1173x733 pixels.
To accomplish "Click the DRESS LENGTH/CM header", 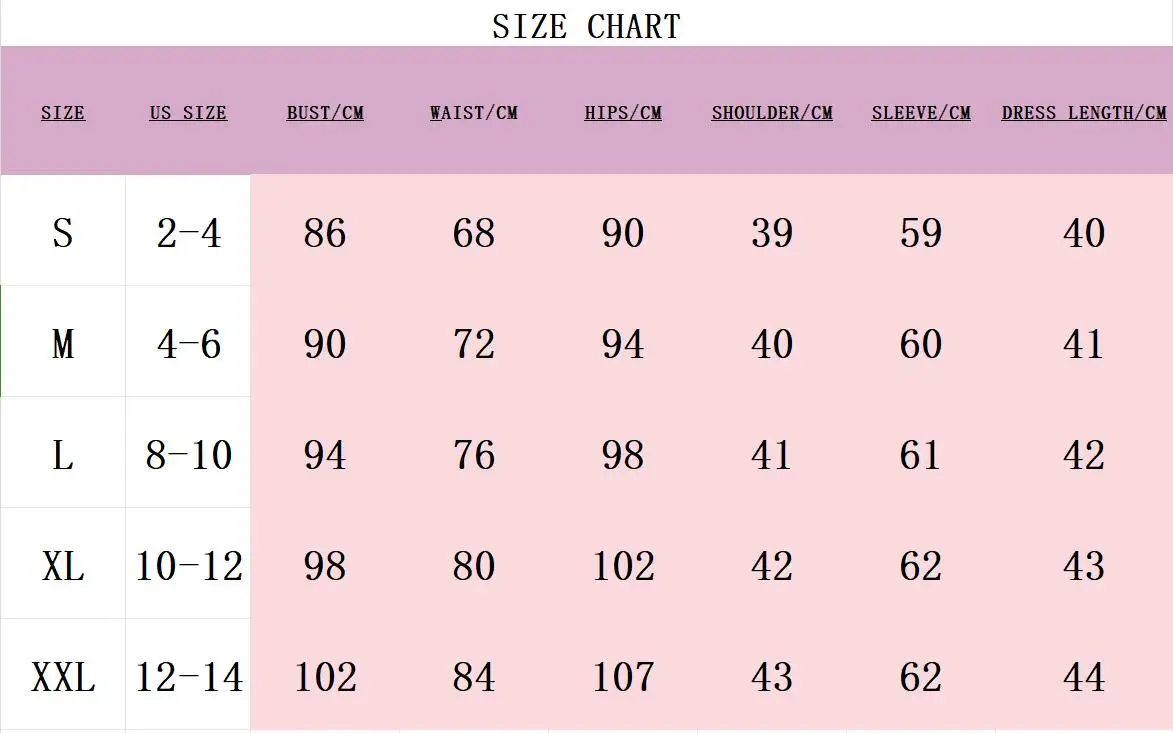I will 1084,113.
